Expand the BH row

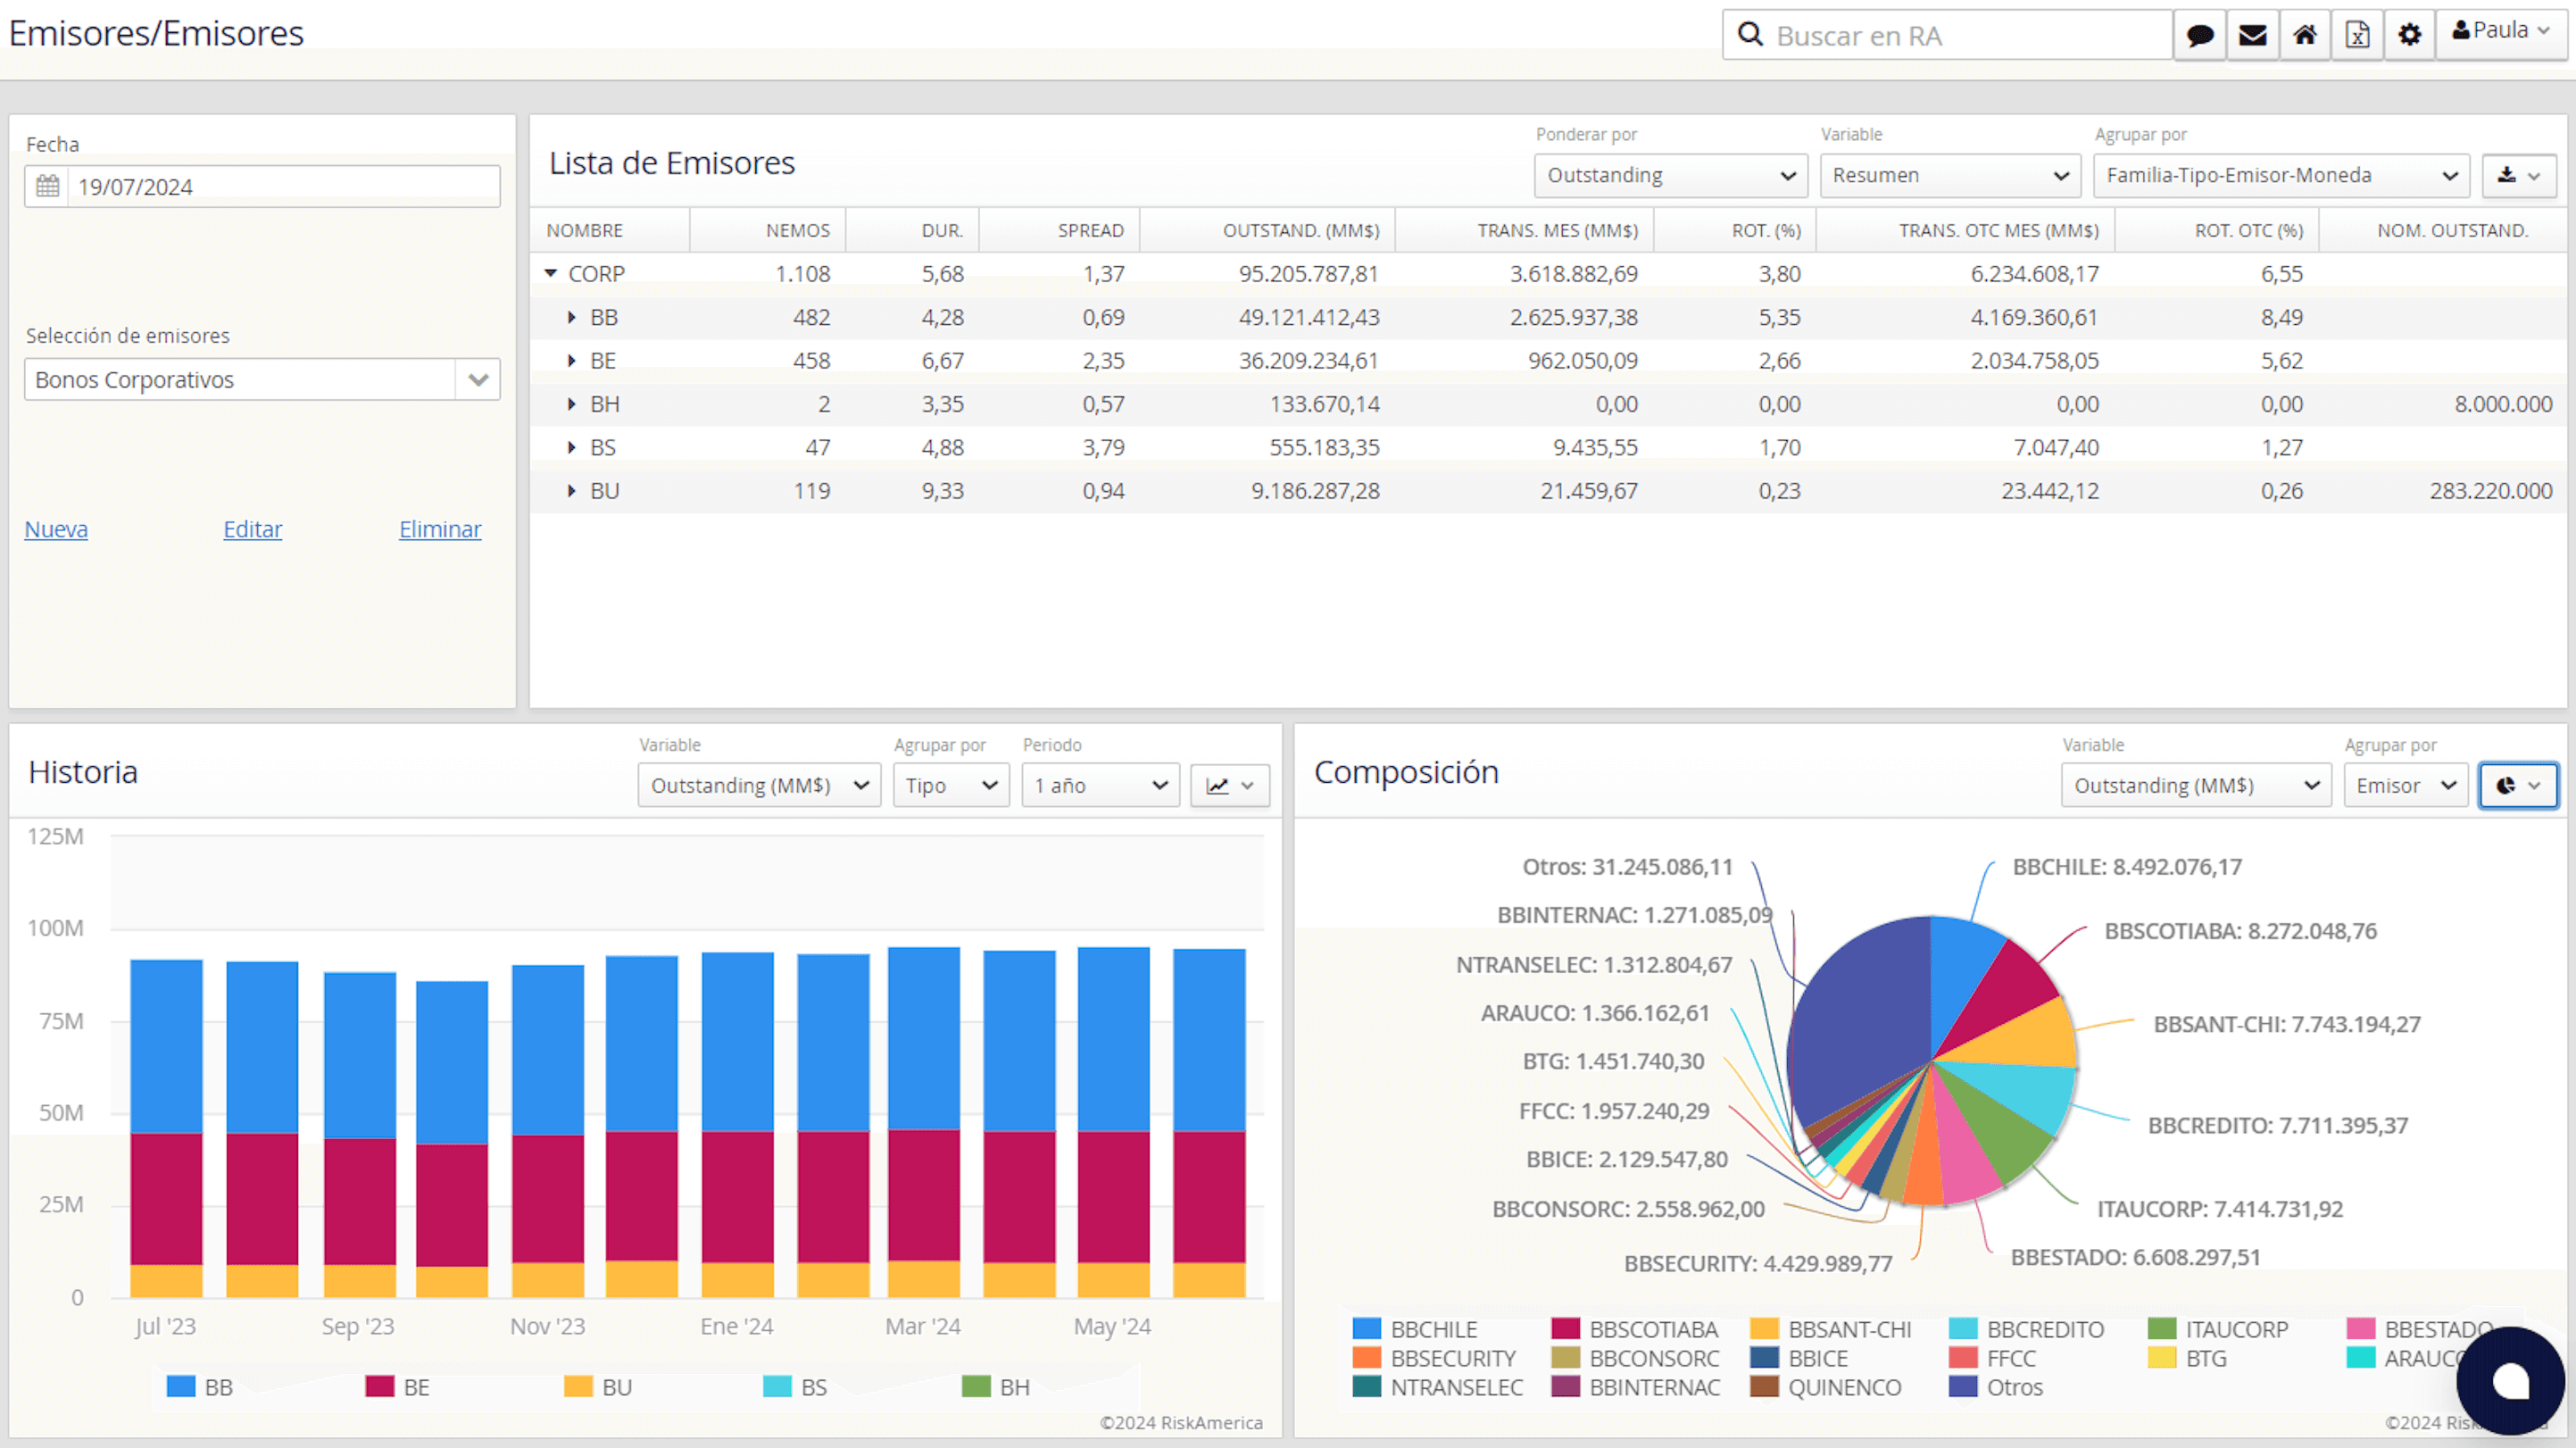pos(572,404)
